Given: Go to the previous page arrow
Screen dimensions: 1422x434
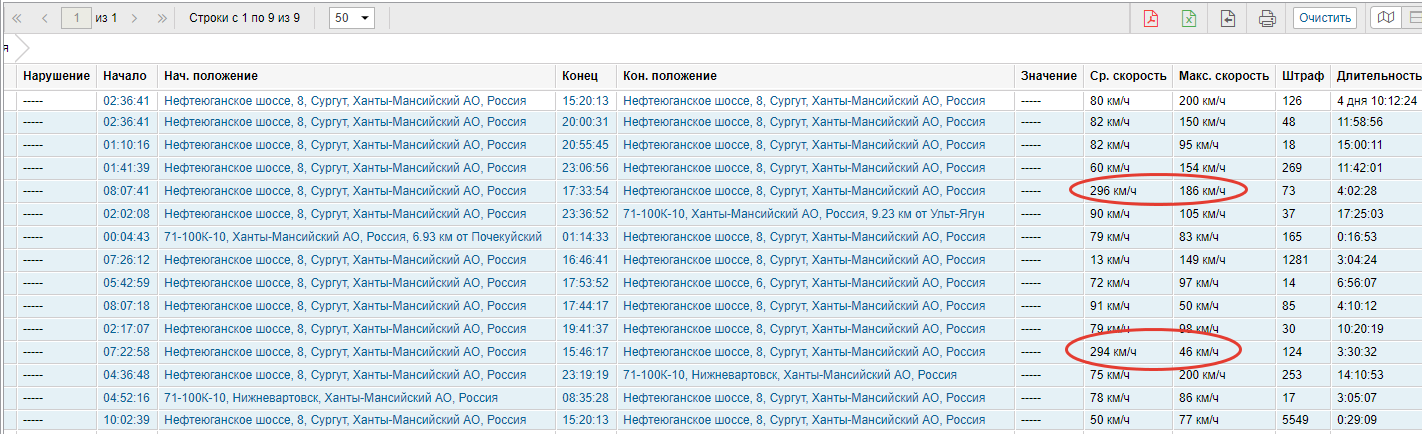Looking at the screenshot, I should 44,18.
